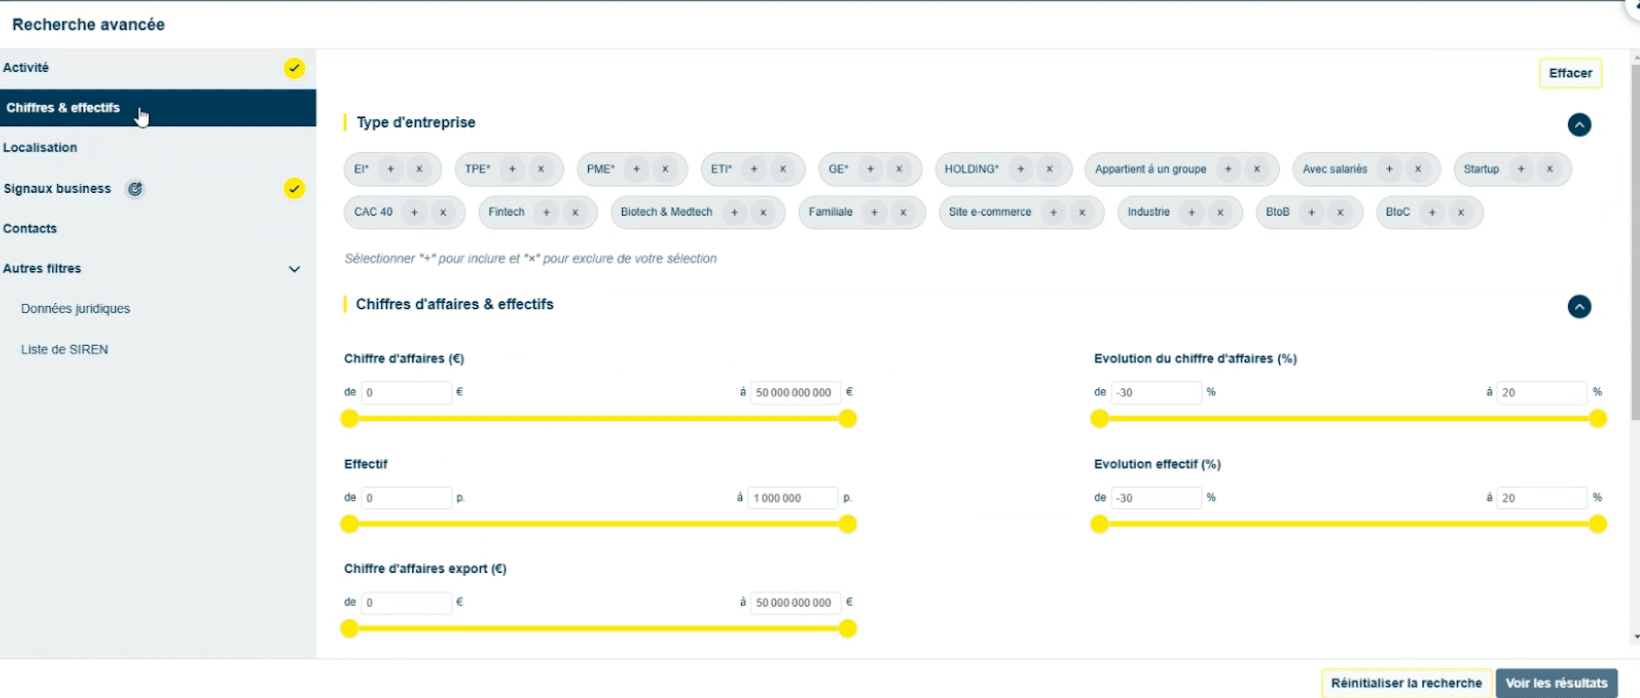This screenshot has width=1640, height=698.
Task: Focus Chiffre d'affaires 'de' input field
Action: click(406, 393)
